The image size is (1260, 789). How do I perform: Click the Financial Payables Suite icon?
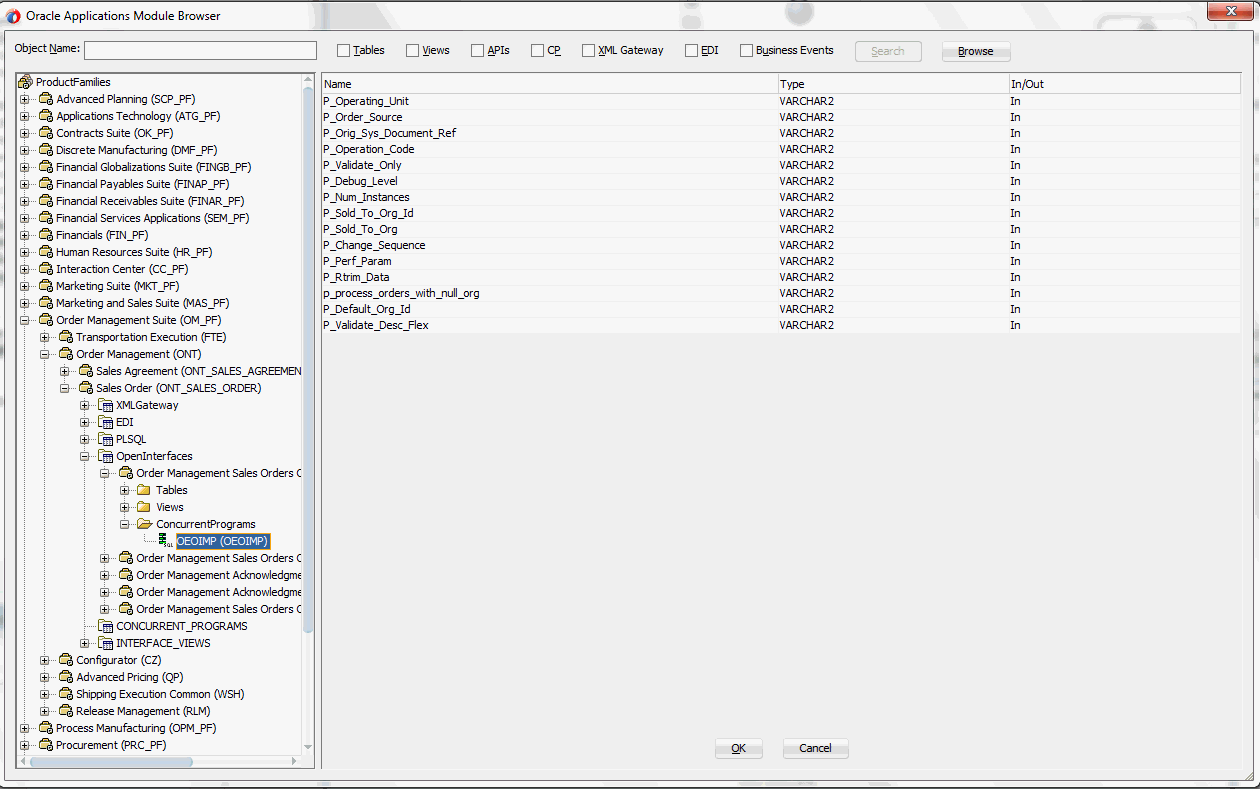[x=46, y=184]
